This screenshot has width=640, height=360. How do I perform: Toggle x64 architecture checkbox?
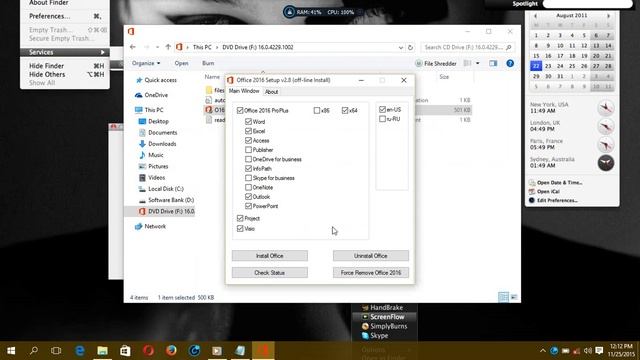click(x=345, y=110)
